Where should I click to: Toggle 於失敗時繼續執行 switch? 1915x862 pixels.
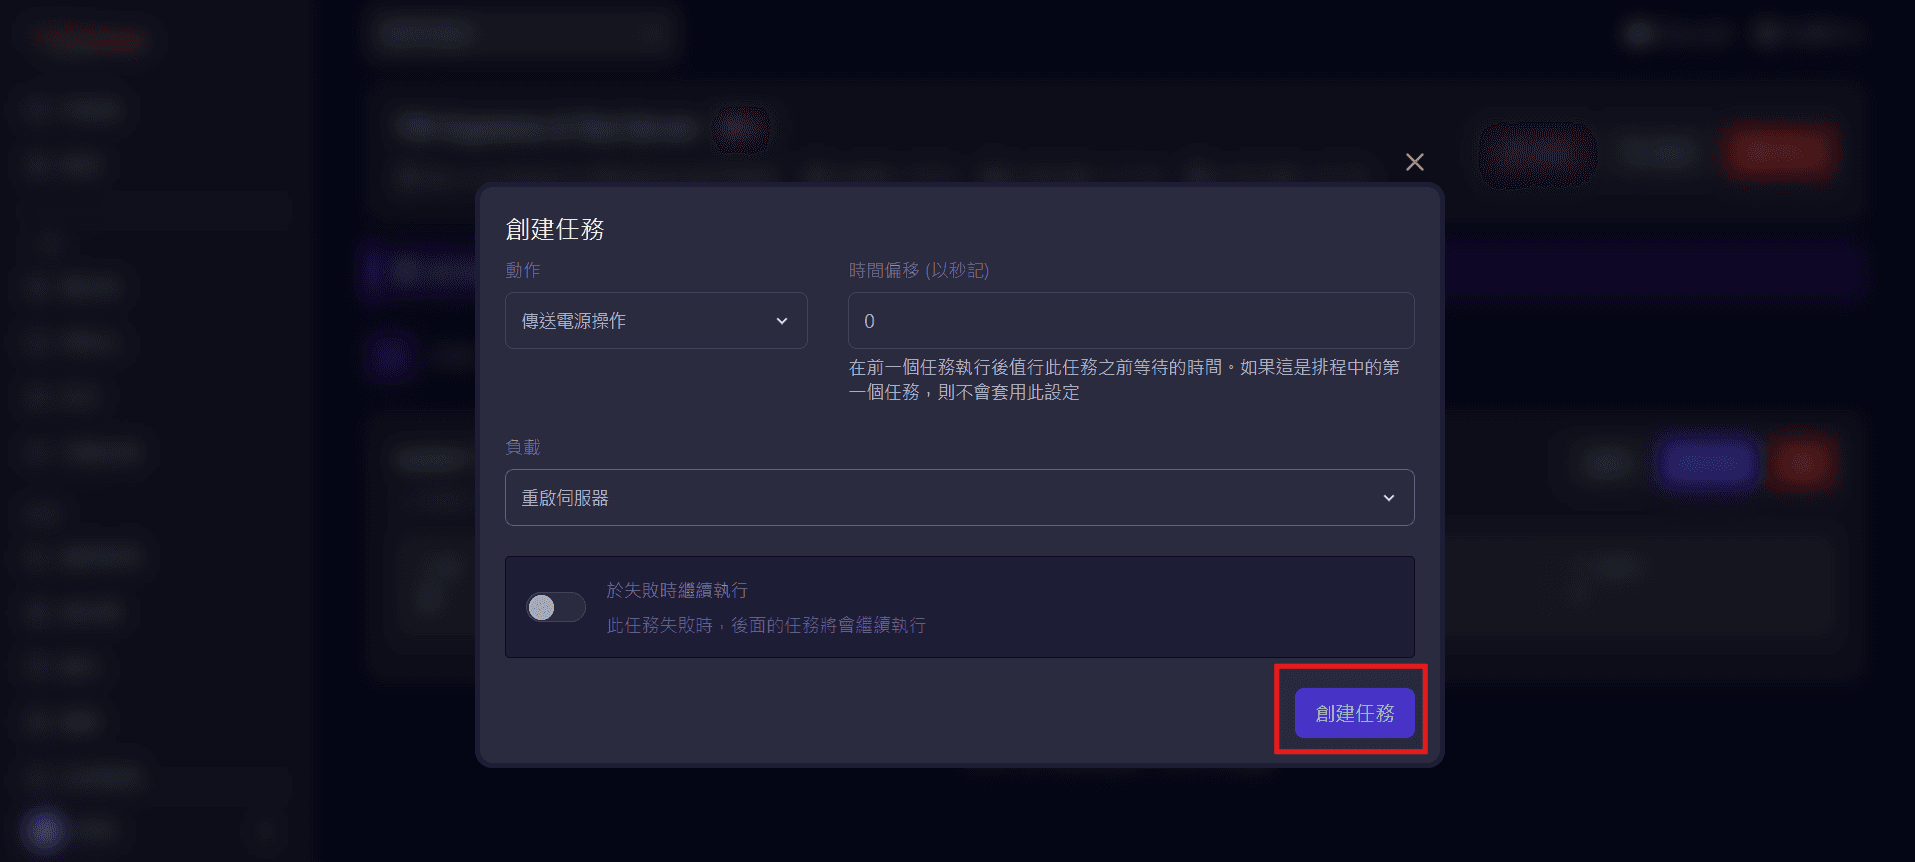(556, 607)
